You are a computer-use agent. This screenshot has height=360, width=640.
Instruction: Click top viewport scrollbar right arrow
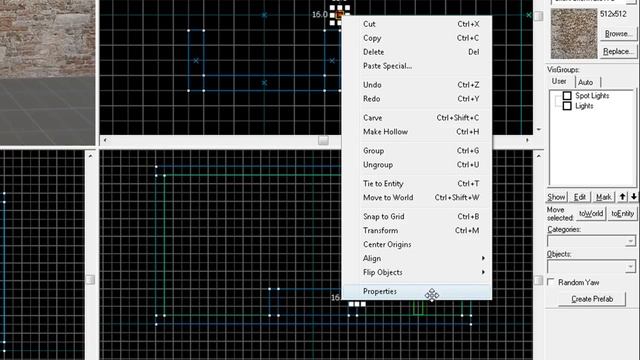point(527,140)
